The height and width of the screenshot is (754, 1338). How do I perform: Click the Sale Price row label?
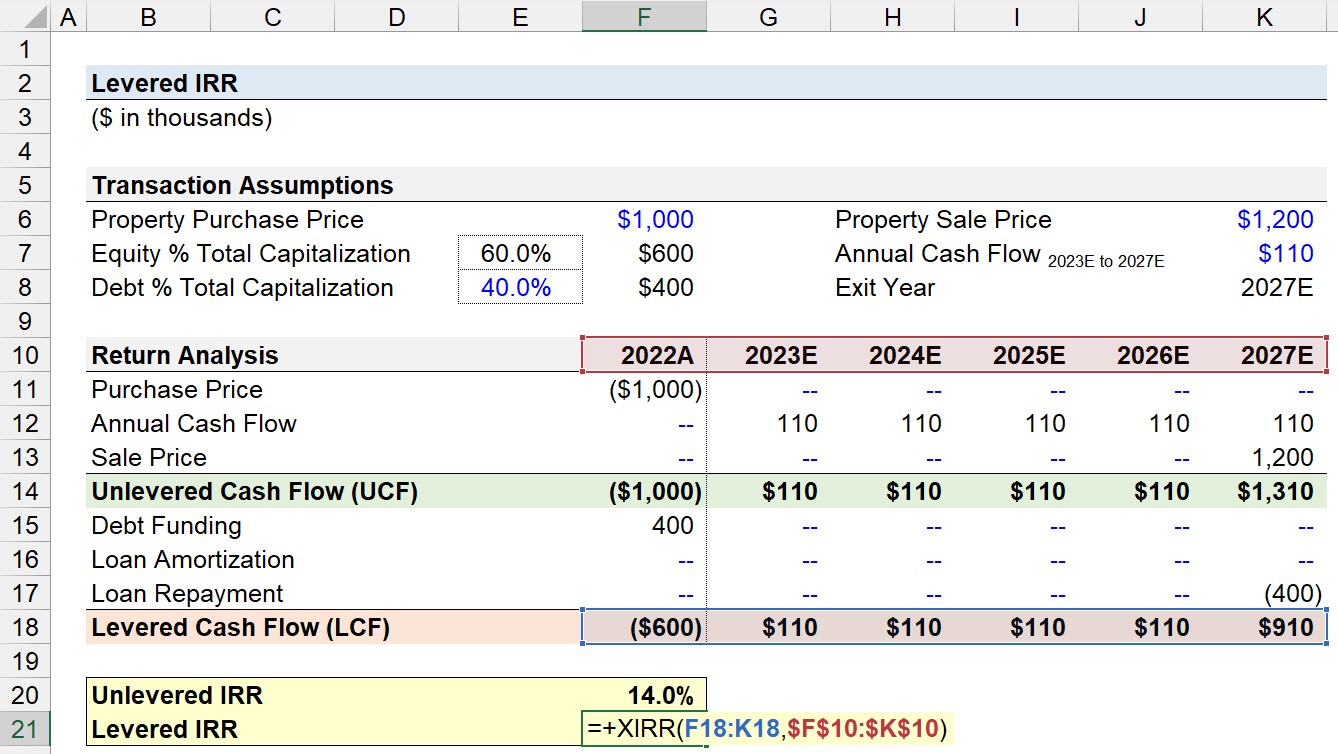149,458
